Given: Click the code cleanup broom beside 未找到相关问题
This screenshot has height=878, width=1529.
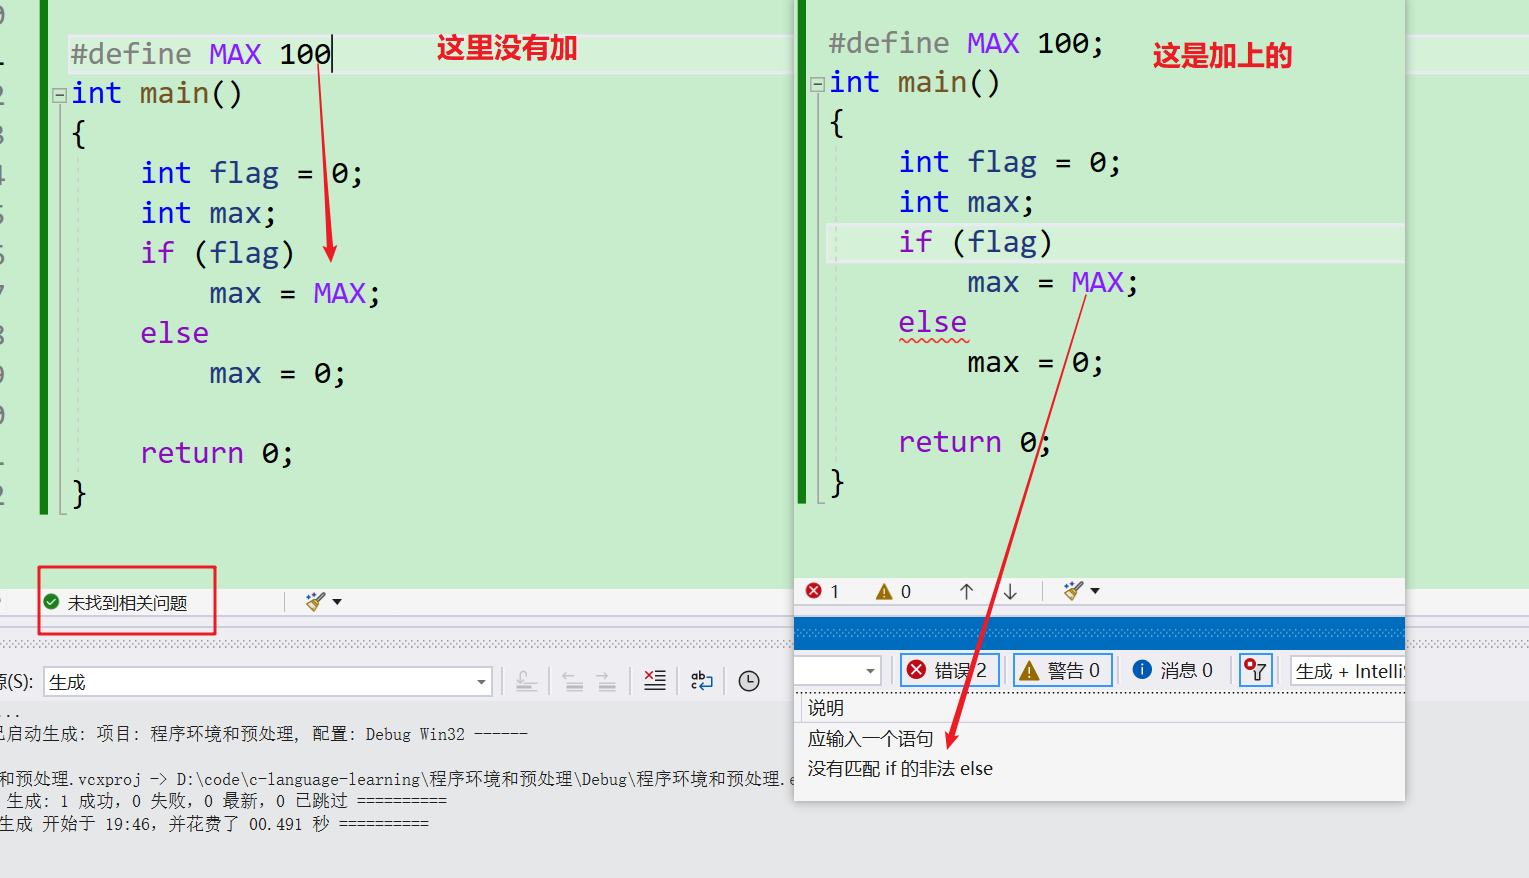Looking at the screenshot, I should pyautogui.click(x=315, y=602).
